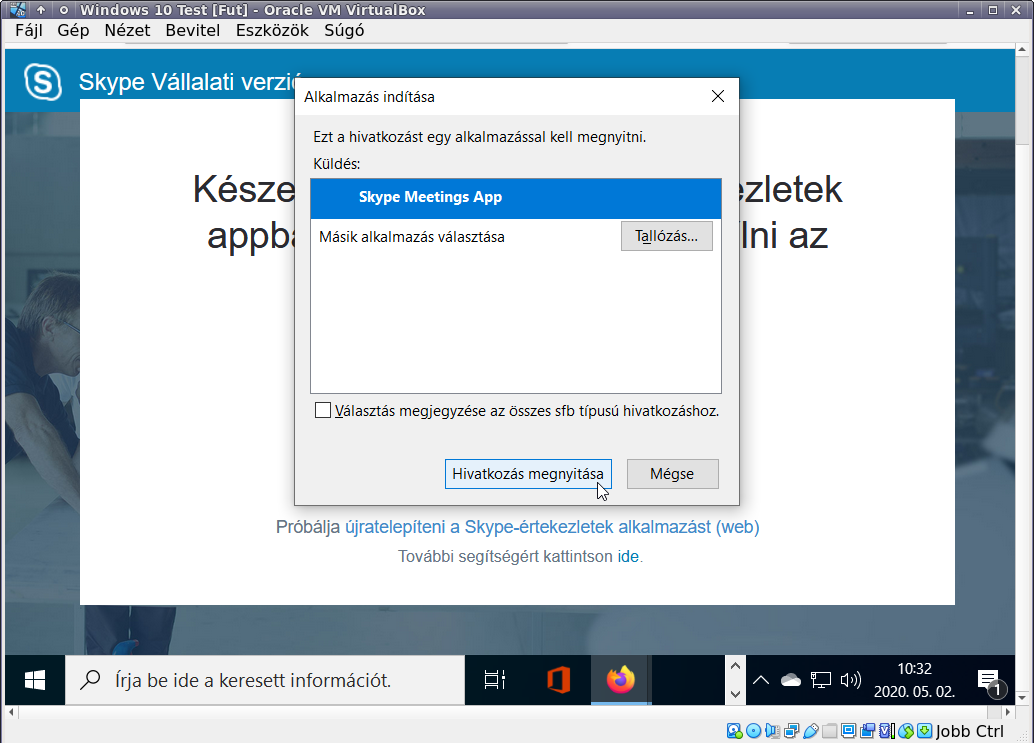Click the titlebar circle (sticky) icon
This screenshot has height=743, width=1034.
pyautogui.click(x=64, y=10)
